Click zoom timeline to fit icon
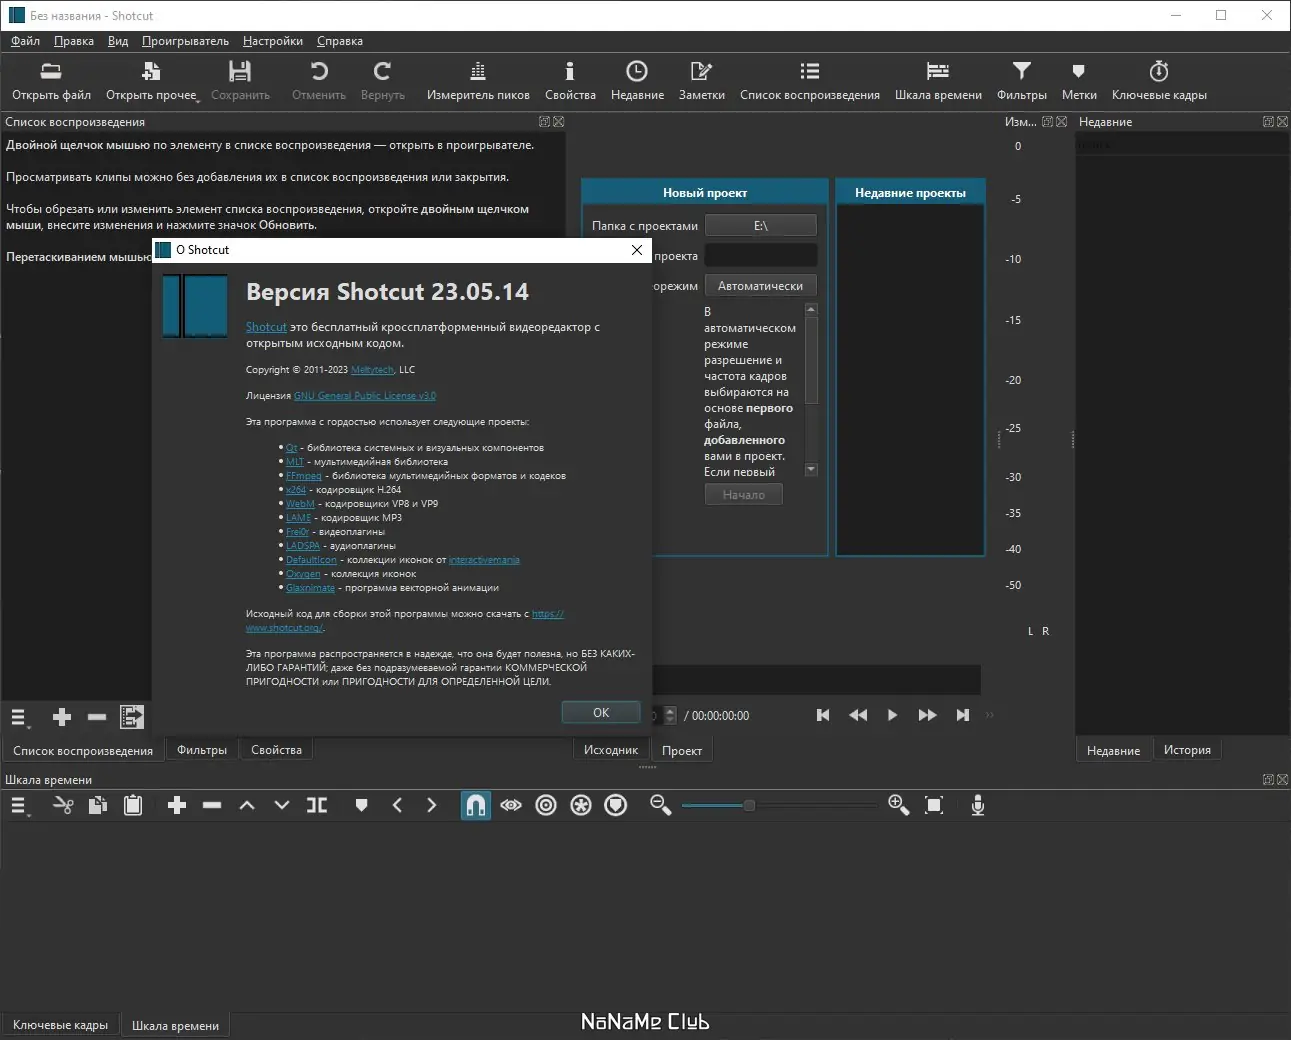Viewport: 1291px width, 1040px height. (934, 805)
